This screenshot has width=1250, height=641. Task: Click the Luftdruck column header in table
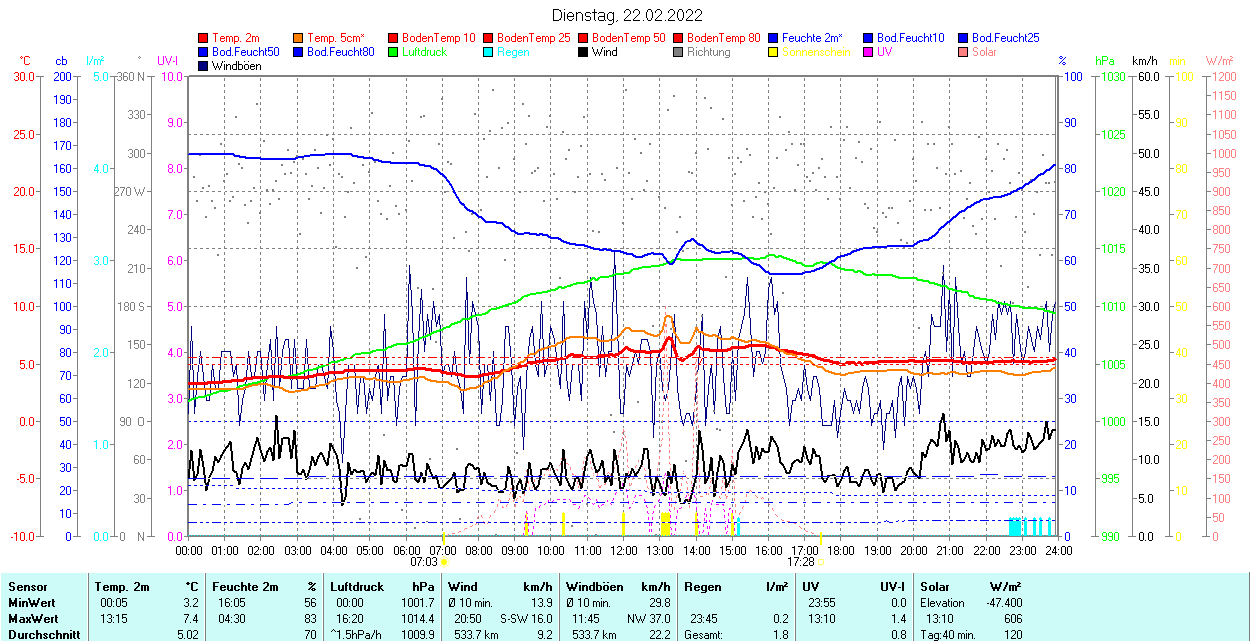click(356, 587)
